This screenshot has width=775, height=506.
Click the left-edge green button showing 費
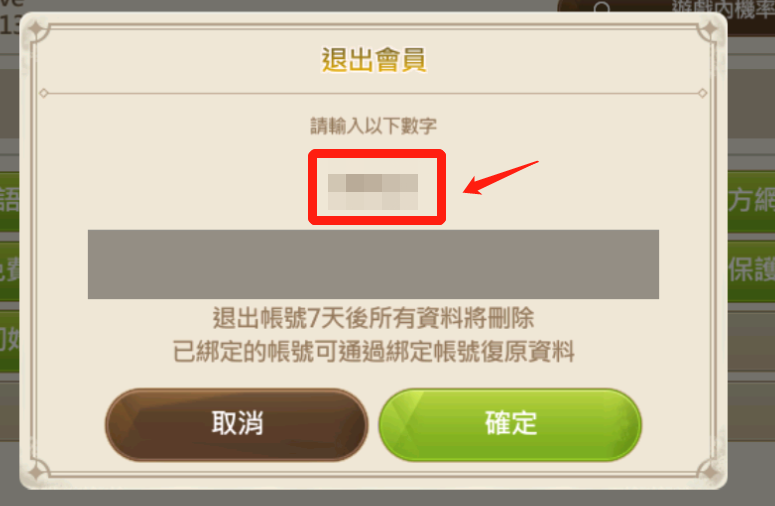coord(9,271)
